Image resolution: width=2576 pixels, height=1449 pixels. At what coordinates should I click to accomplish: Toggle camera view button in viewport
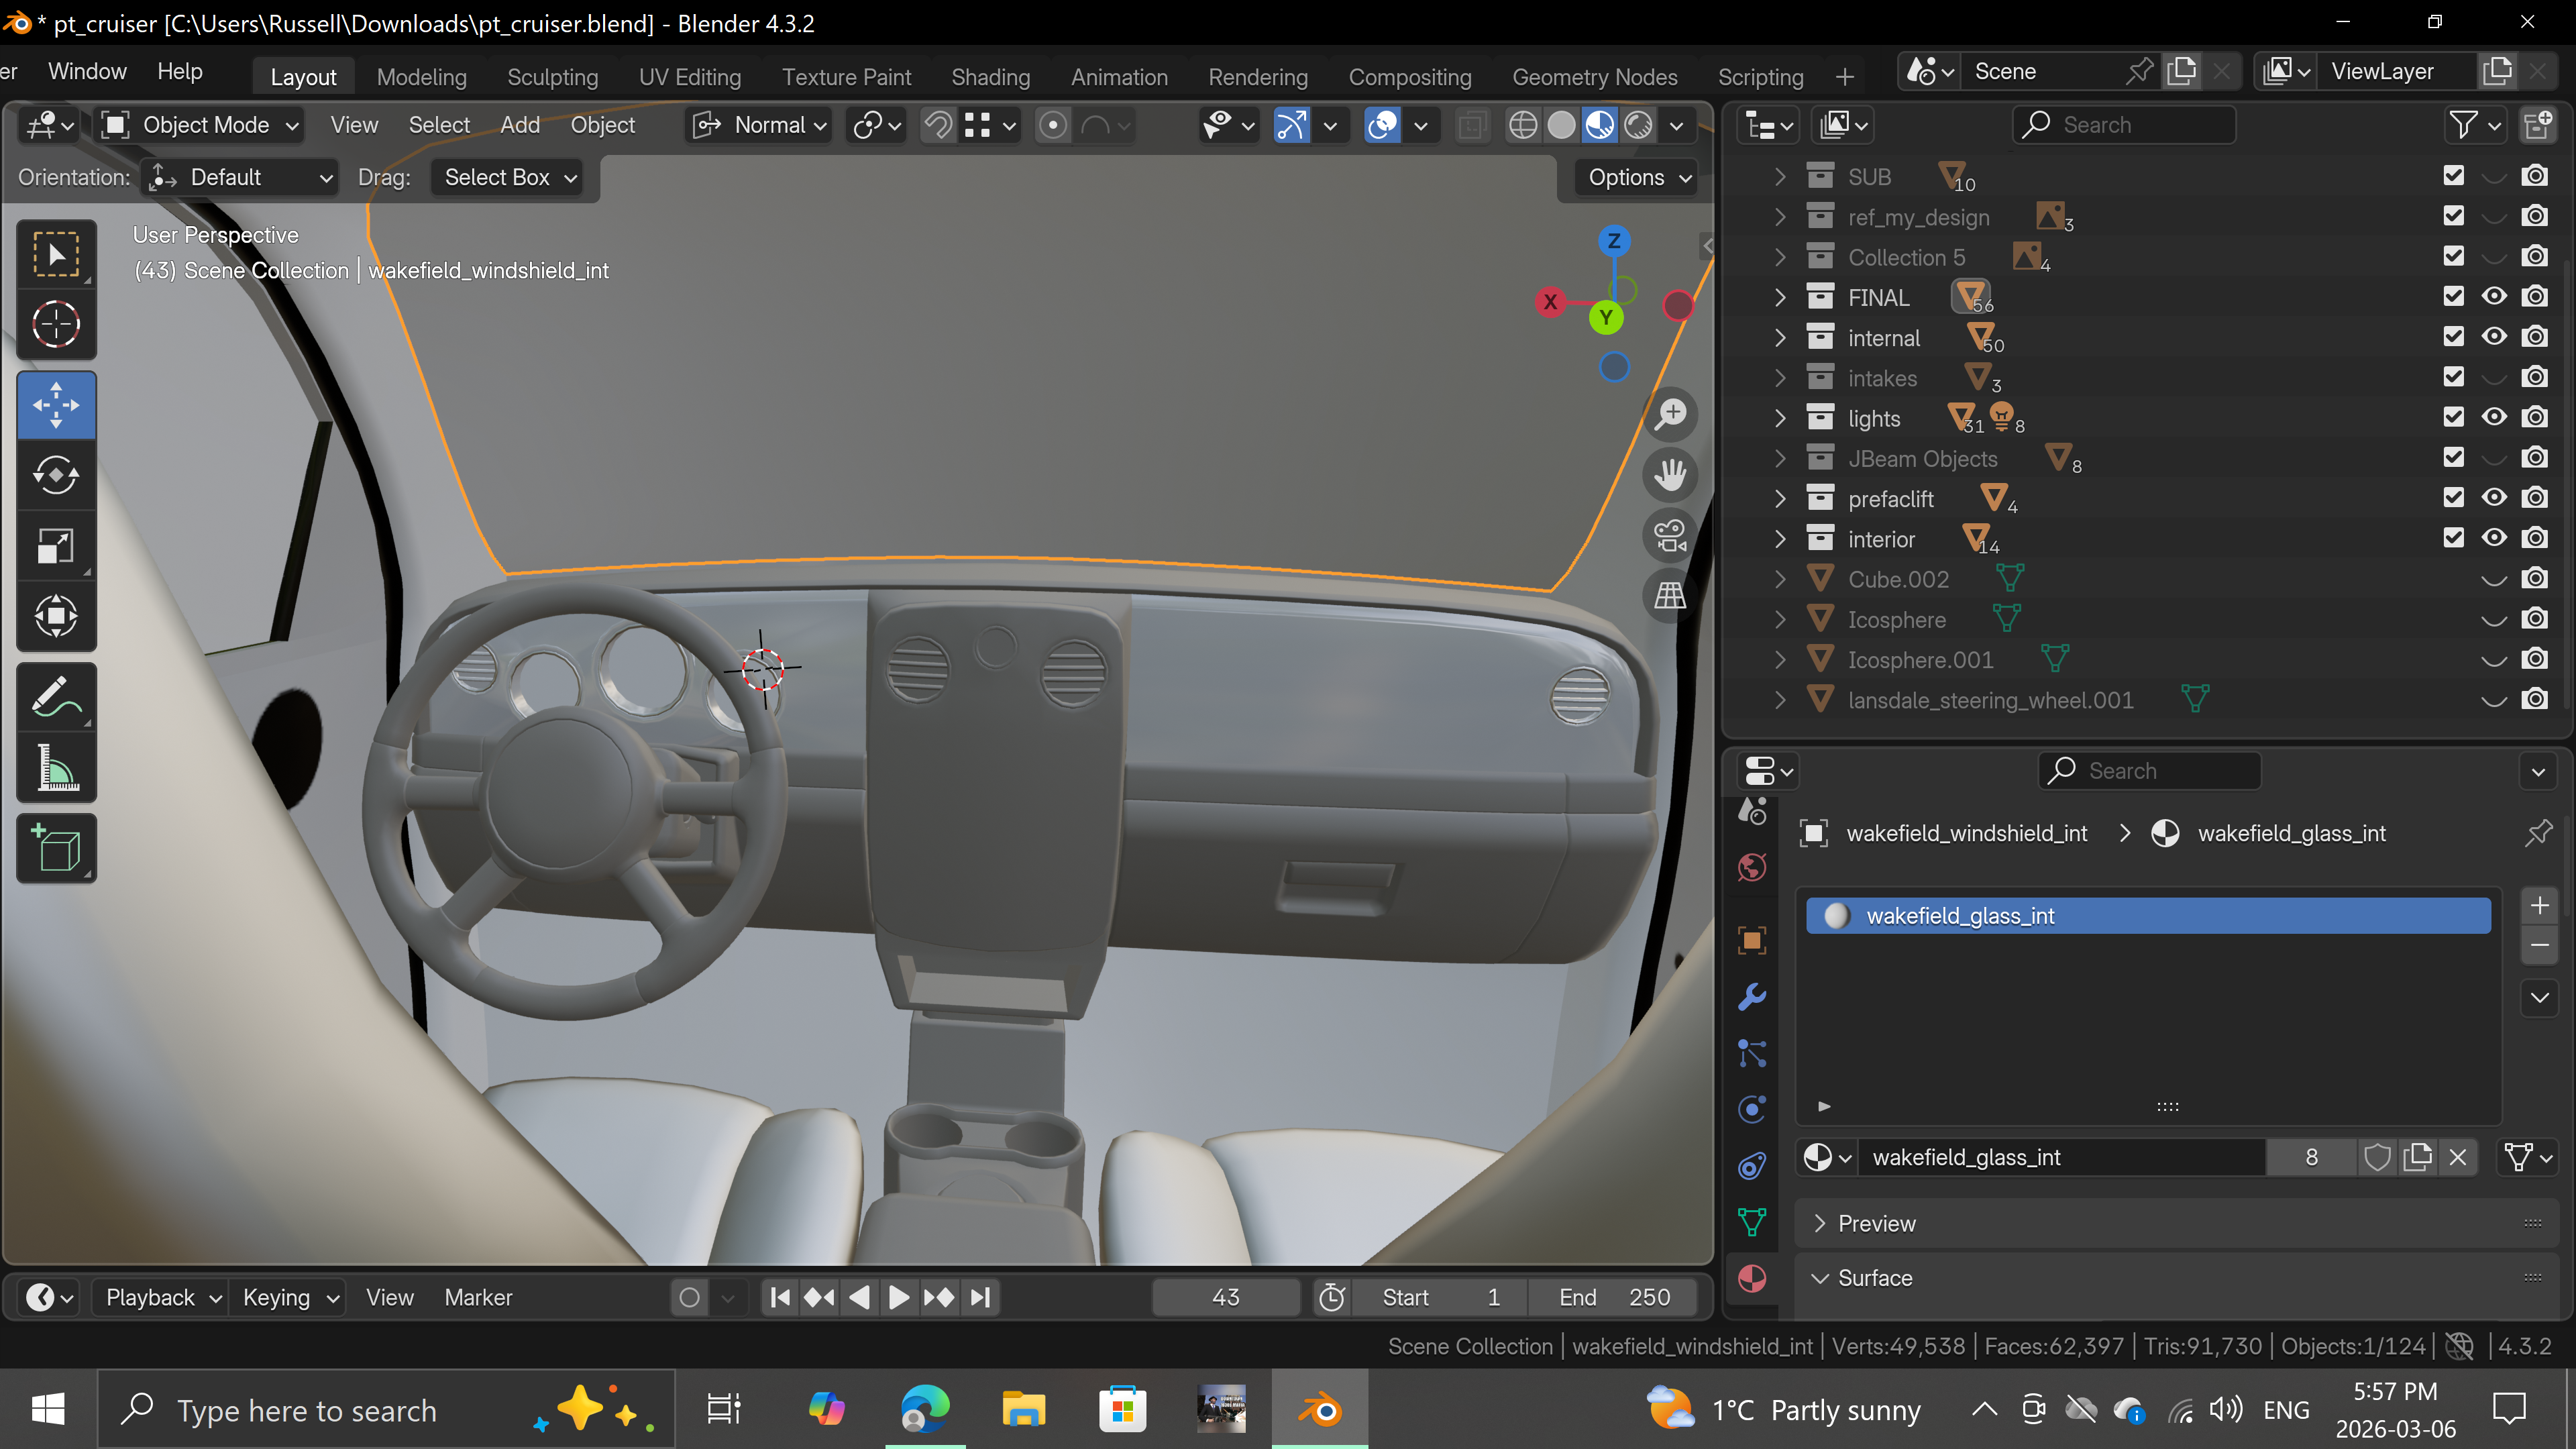pos(1670,535)
